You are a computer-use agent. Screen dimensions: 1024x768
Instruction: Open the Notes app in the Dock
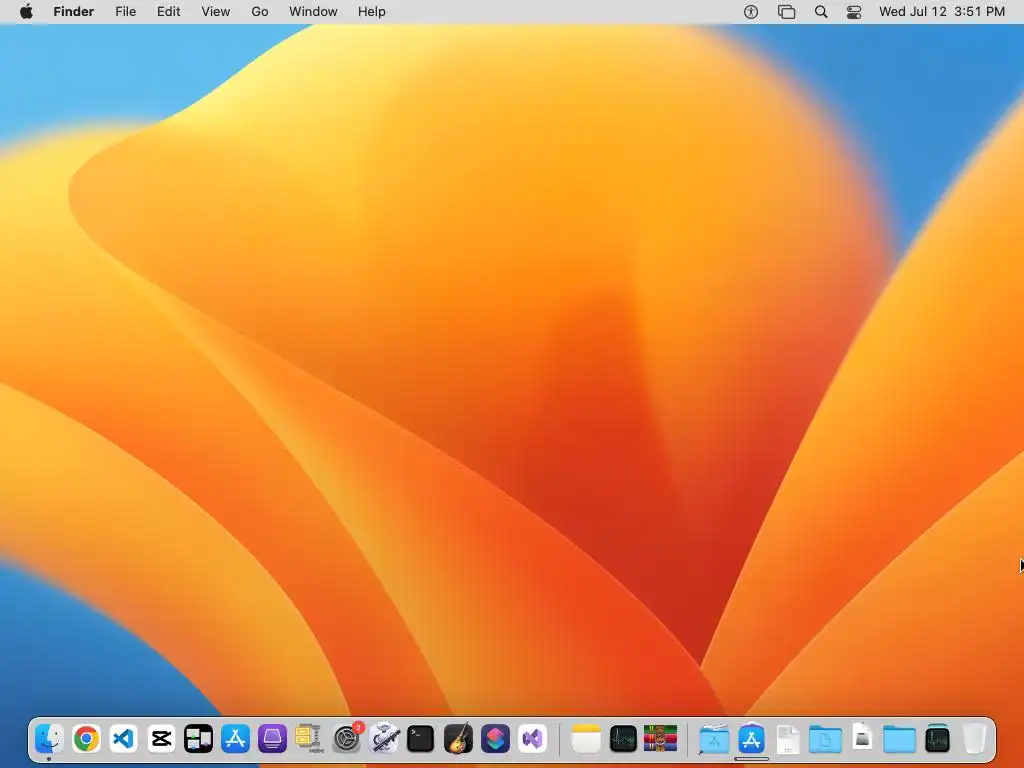point(586,739)
